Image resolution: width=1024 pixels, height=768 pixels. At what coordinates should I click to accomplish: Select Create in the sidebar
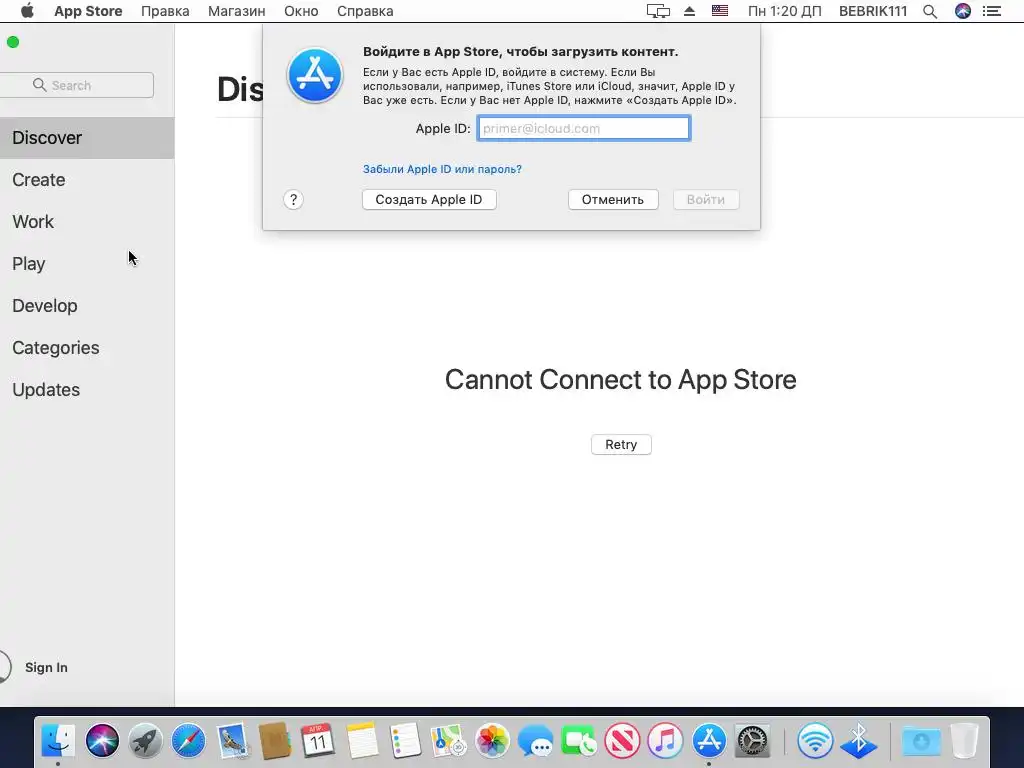[x=39, y=180]
